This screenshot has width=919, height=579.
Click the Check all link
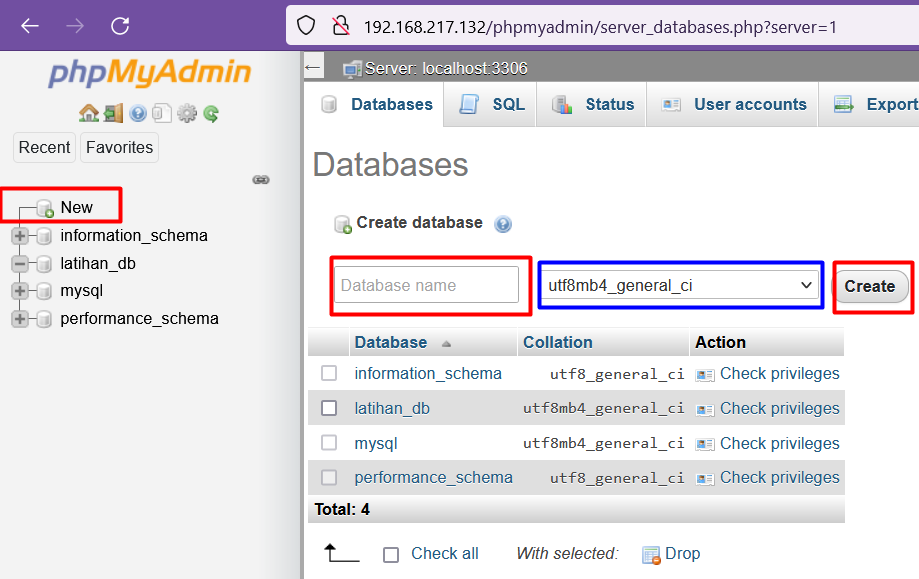coord(445,554)
